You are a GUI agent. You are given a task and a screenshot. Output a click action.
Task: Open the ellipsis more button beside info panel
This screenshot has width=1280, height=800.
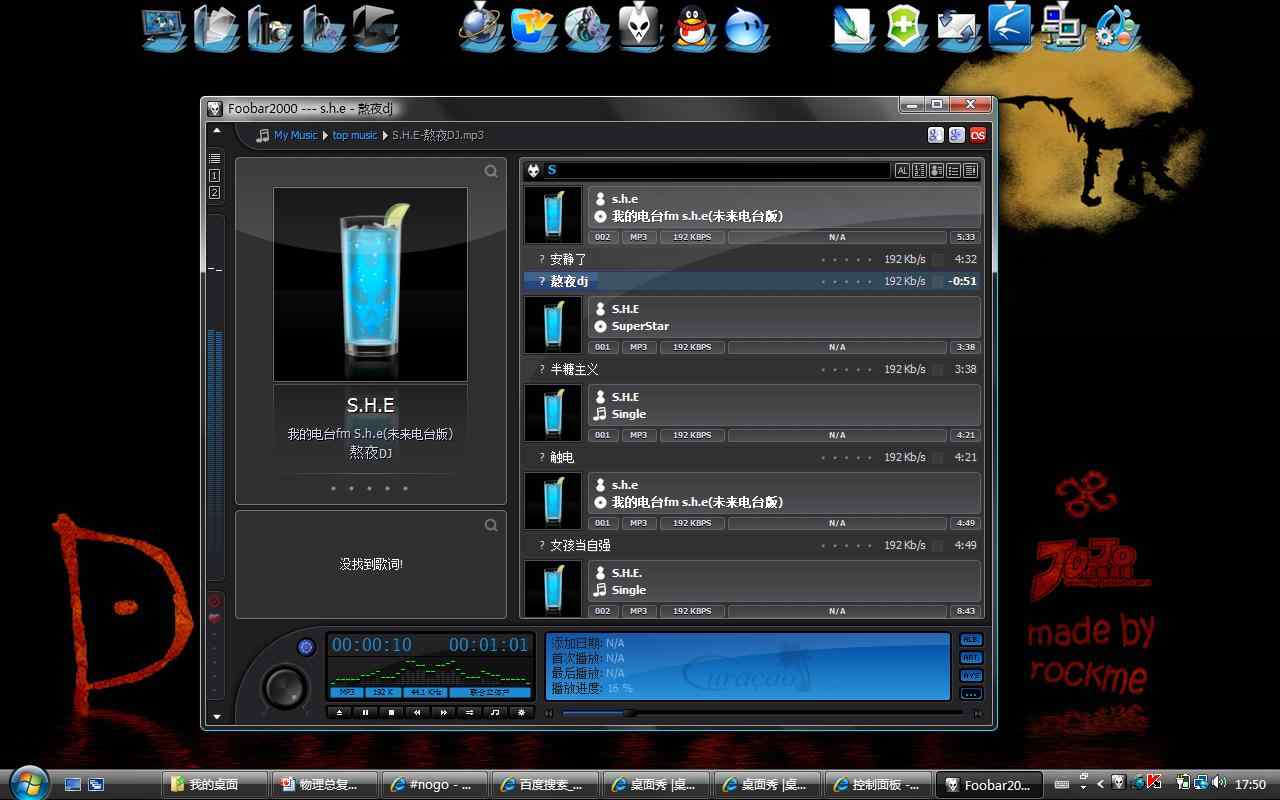[x=970, y=694]
